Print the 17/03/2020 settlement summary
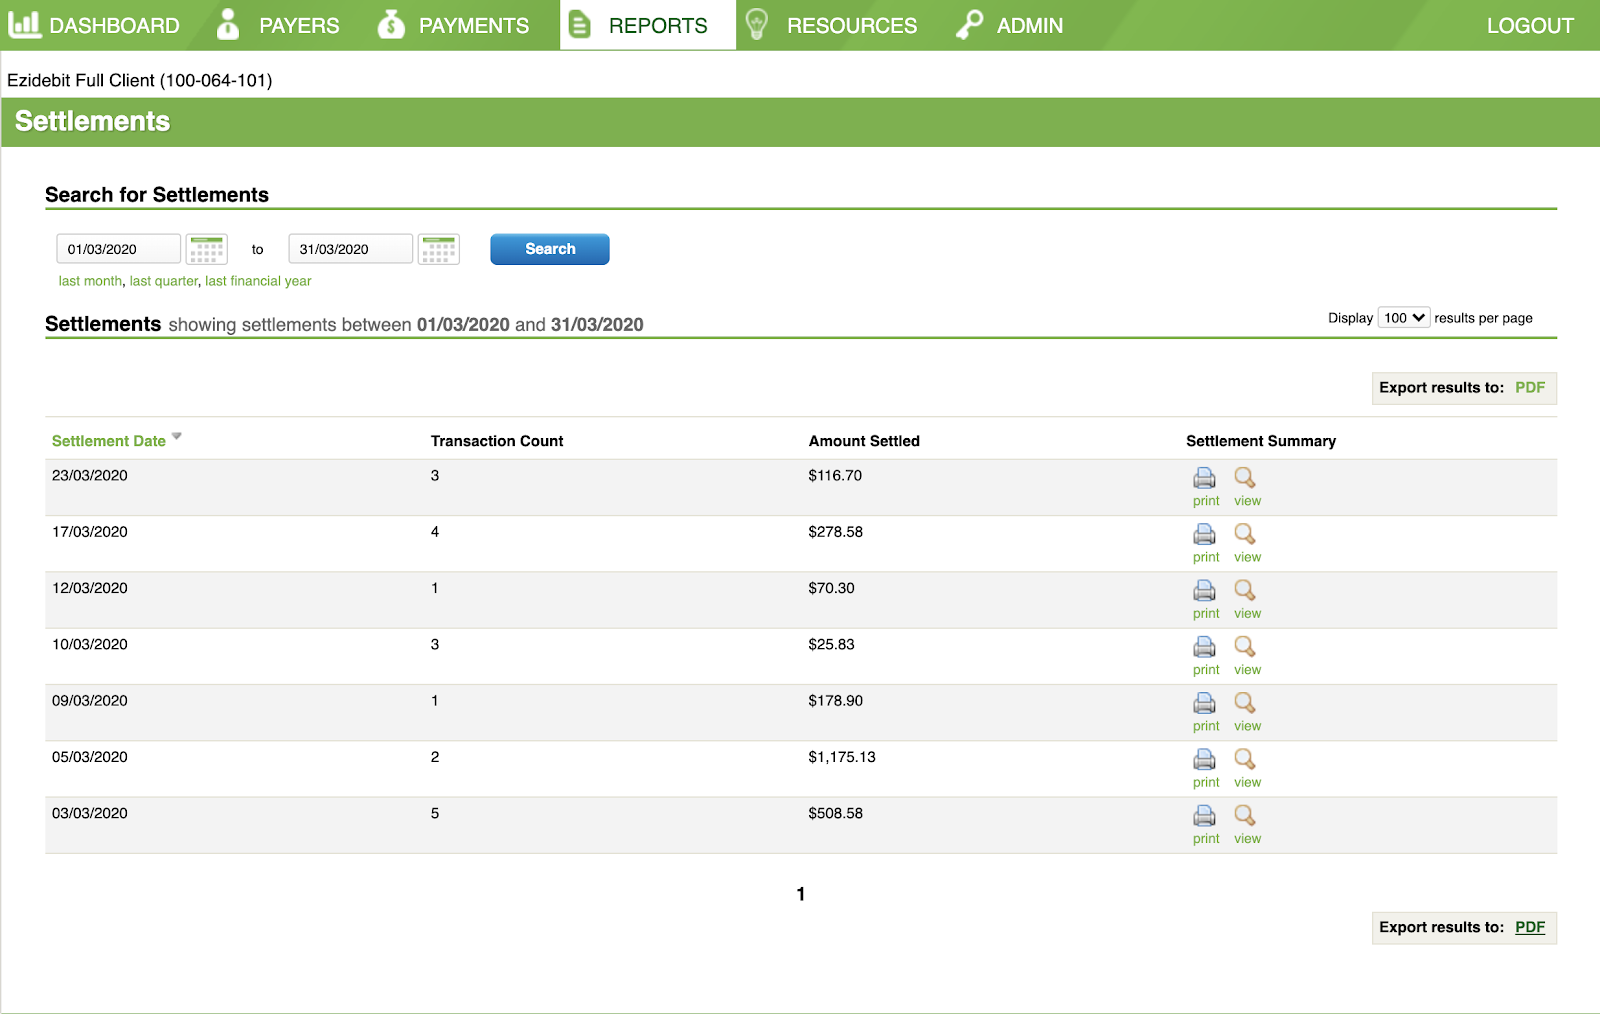This screenshot has width=1600, height=1014. point(1205,534)
